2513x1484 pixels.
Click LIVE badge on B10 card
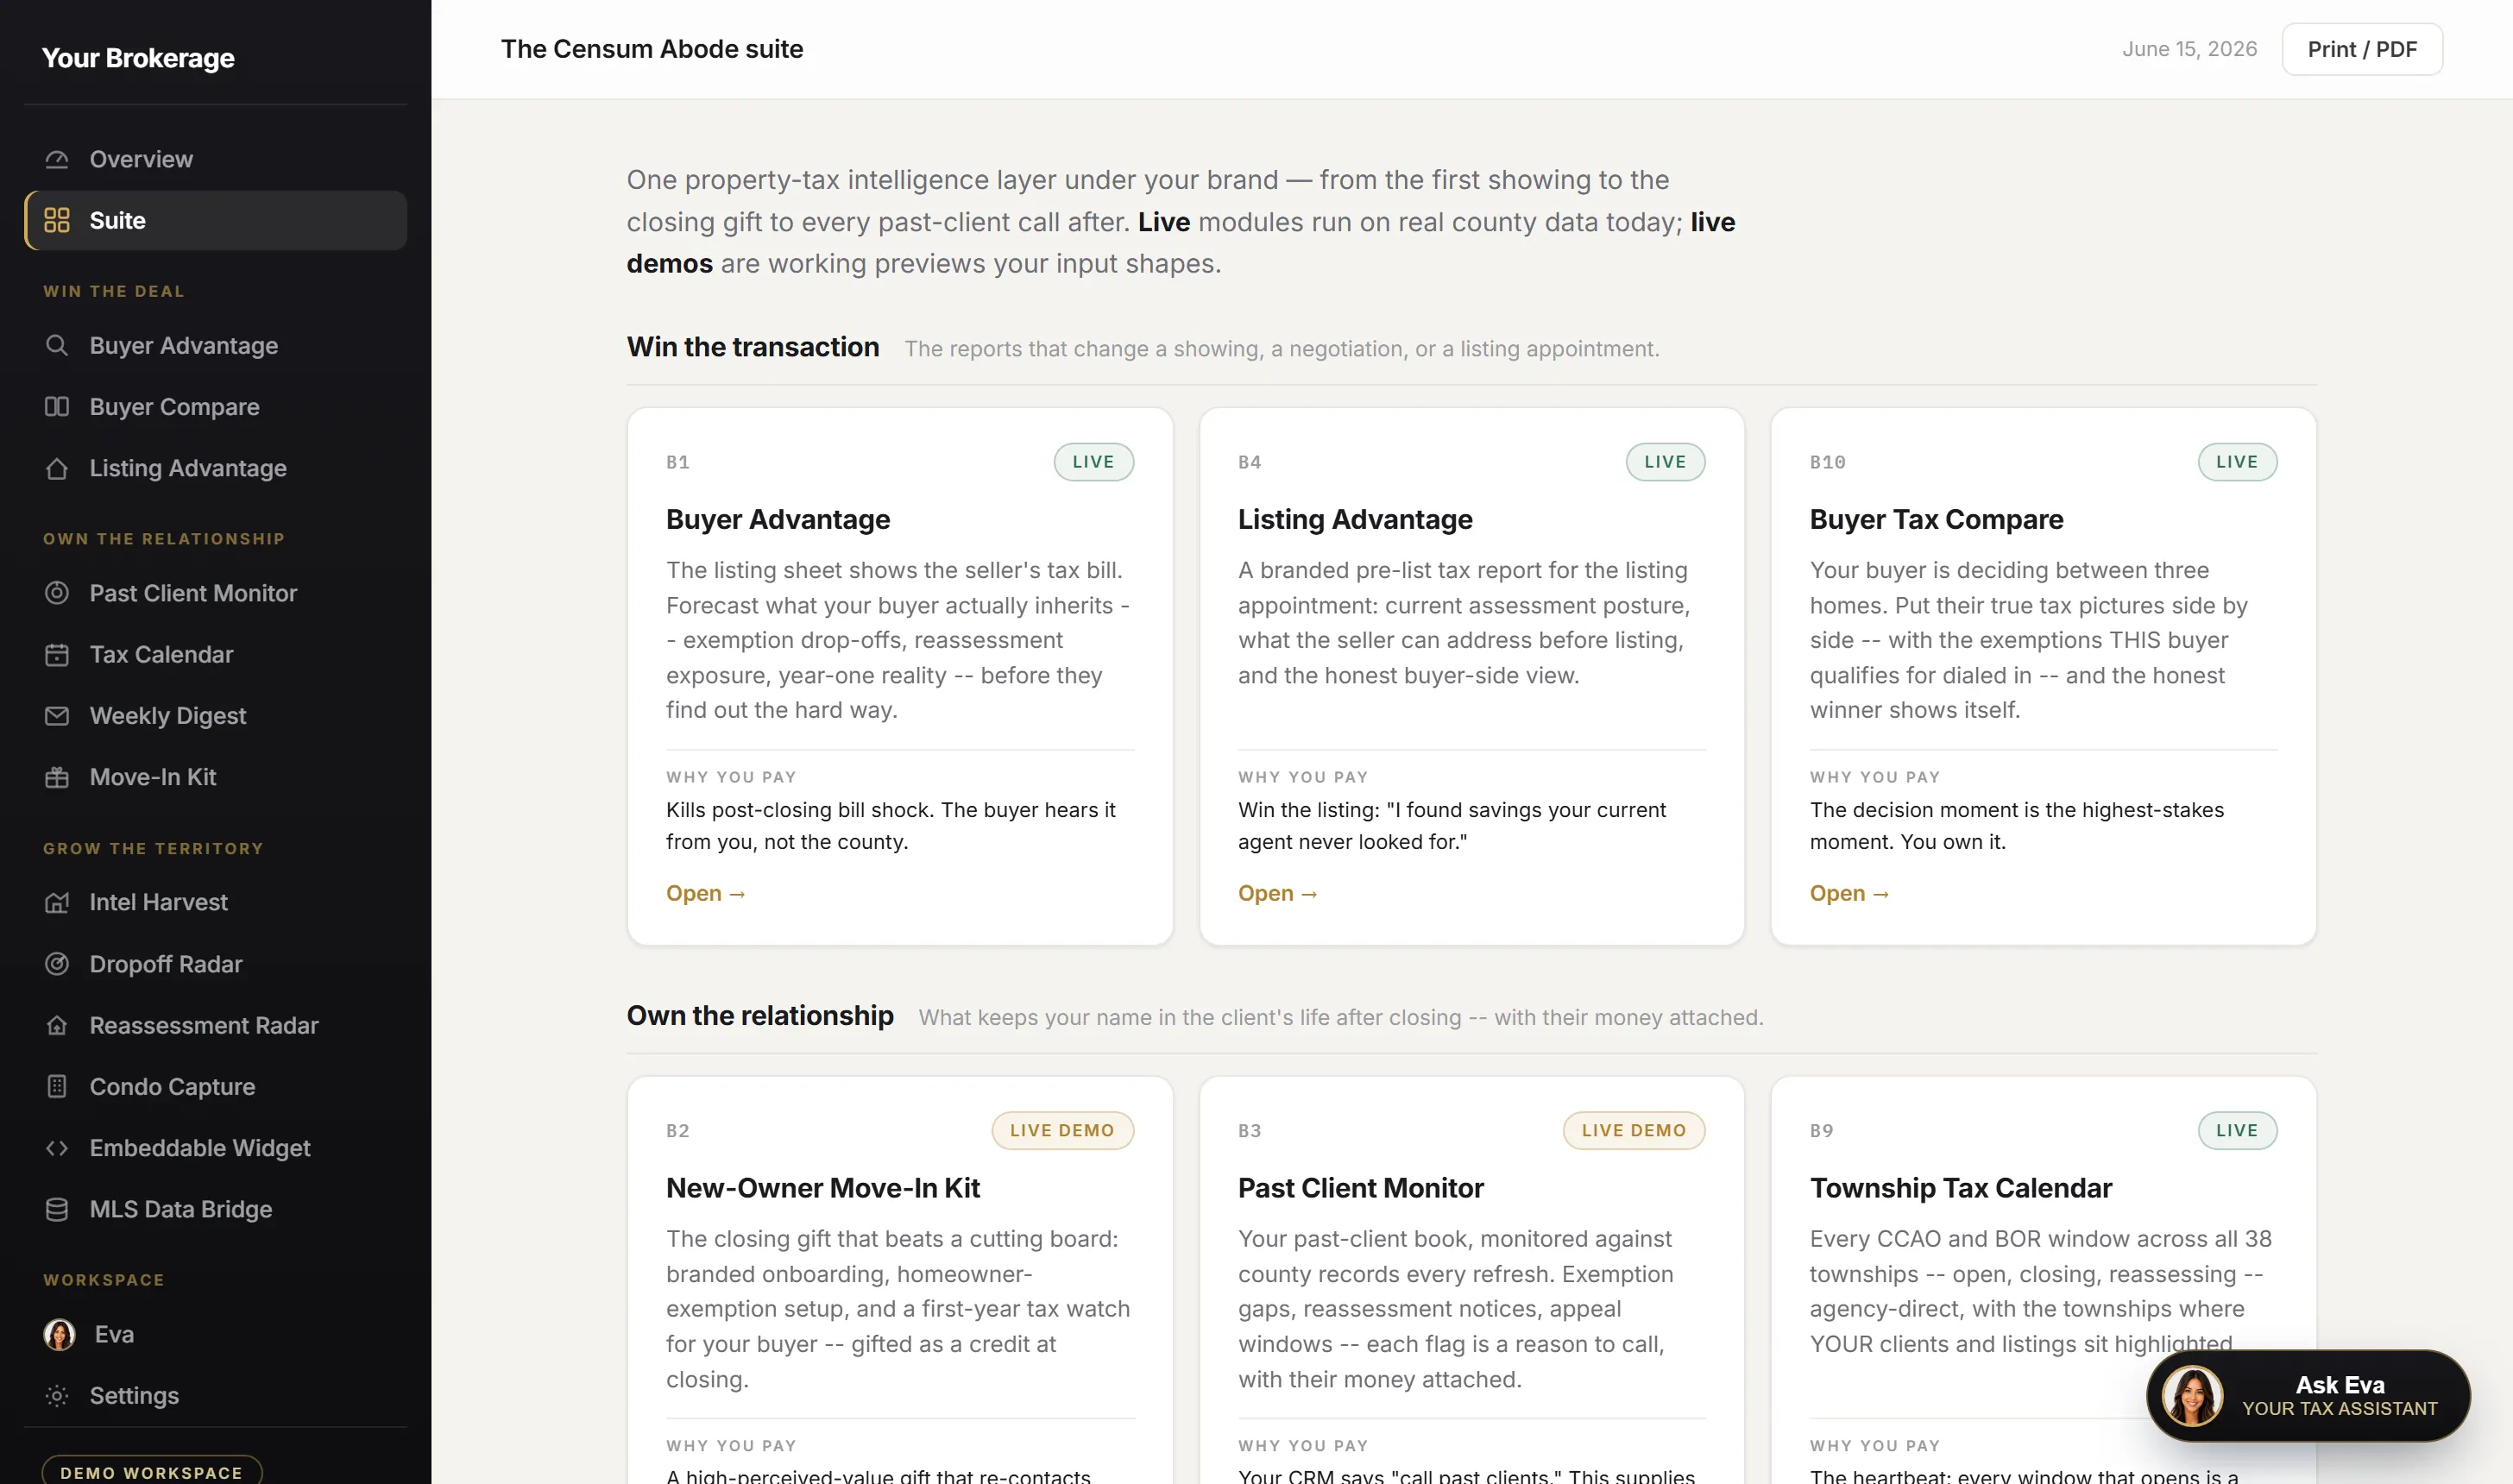(x=2238, y=462)
